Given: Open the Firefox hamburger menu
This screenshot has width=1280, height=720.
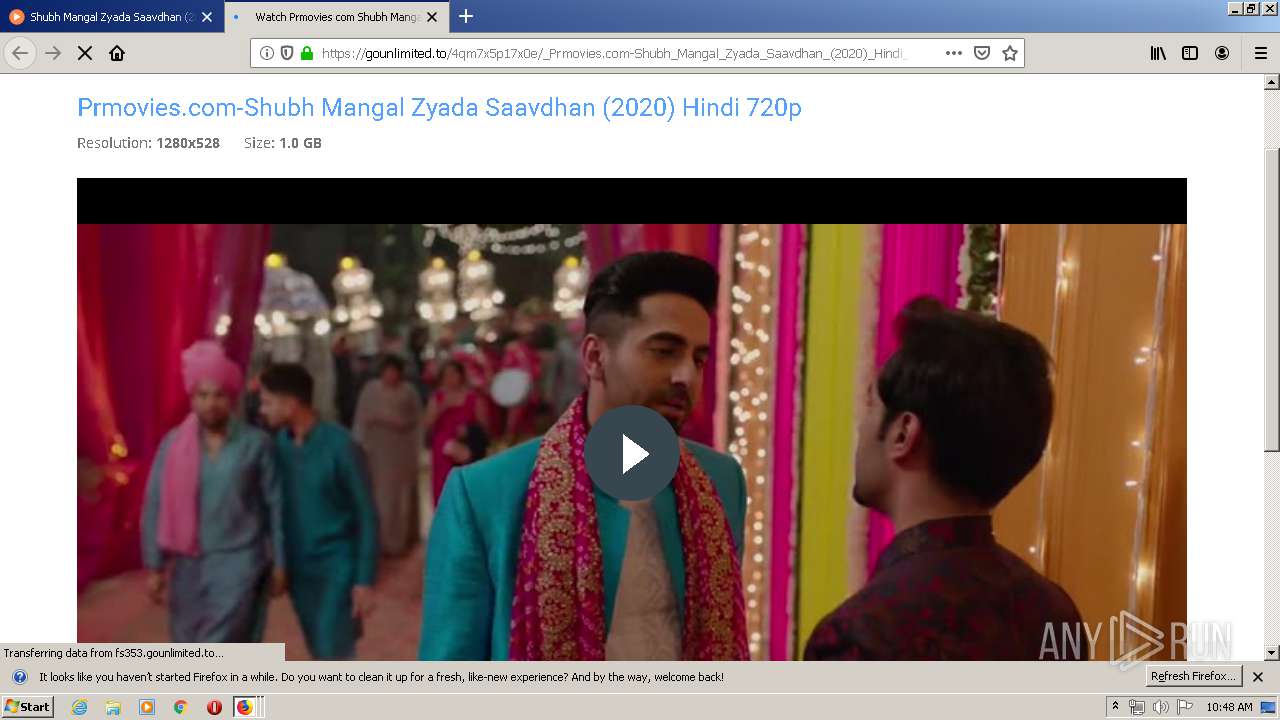Looking at the screenshot, I should click(1261, 53).
